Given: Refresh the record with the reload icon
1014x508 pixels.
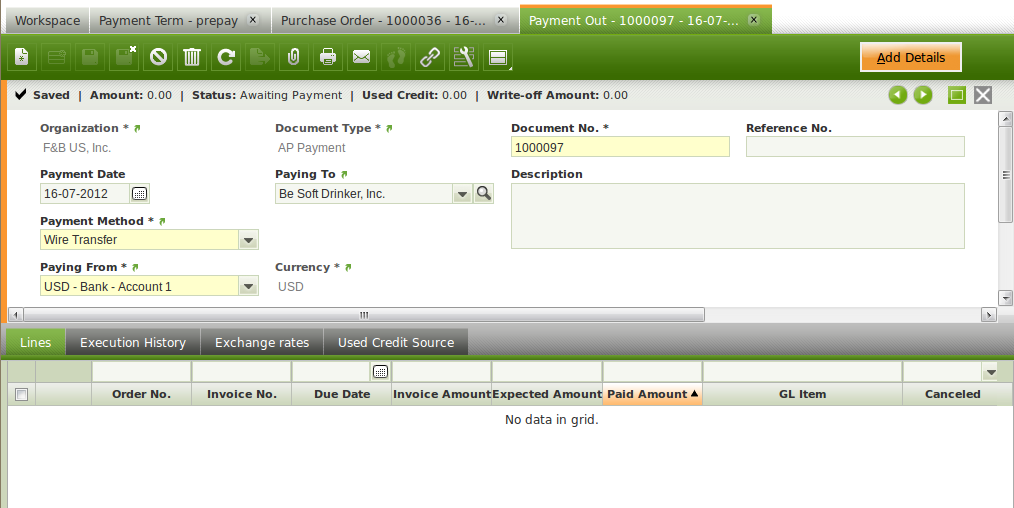Looking at the screenshot, I should 226,58.
